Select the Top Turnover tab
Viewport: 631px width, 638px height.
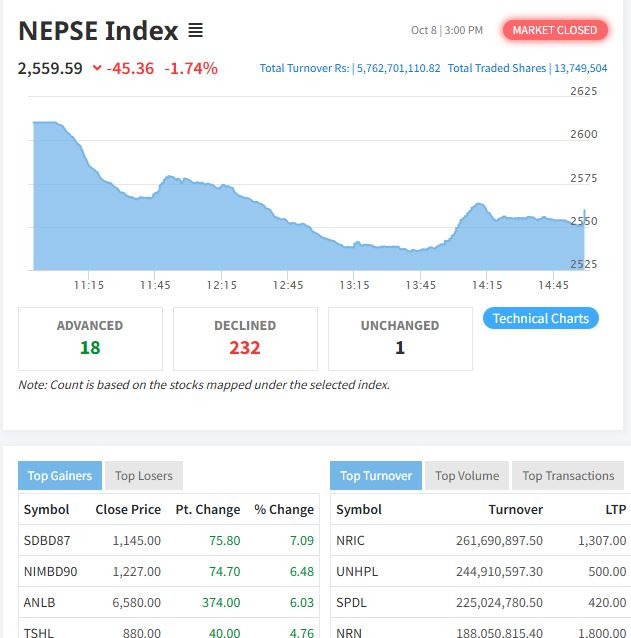pos(376,476)
